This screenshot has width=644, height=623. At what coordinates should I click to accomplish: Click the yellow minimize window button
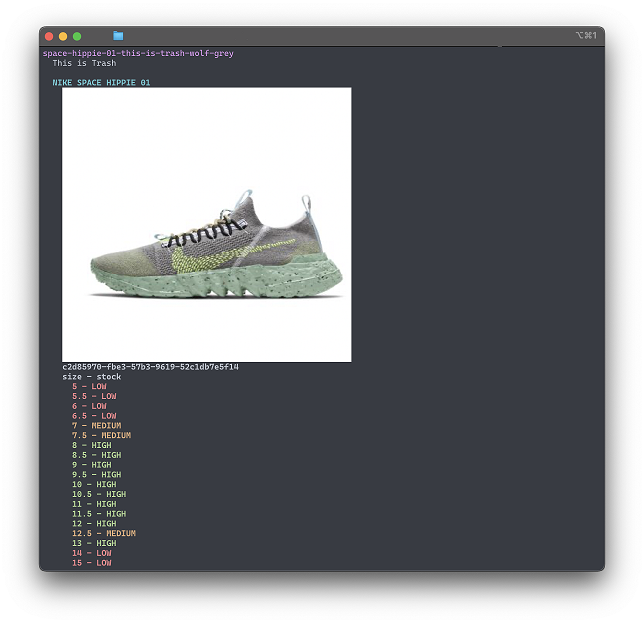(63, 36)
